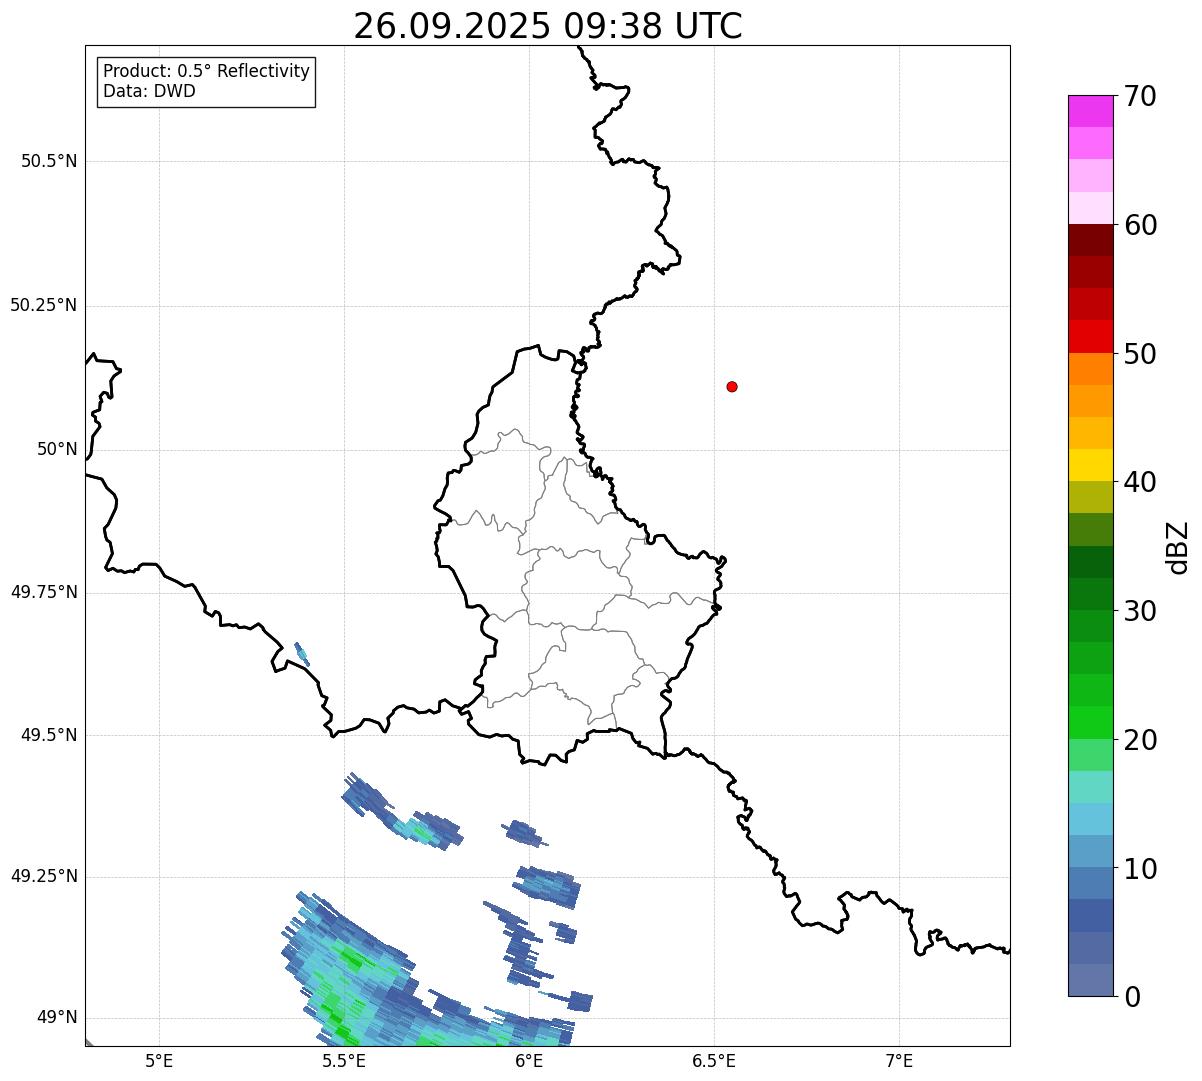This screenshot has width=1202, height=1081.
Task: Pick the orange swatch just below 50
Action: (1090, 369)
